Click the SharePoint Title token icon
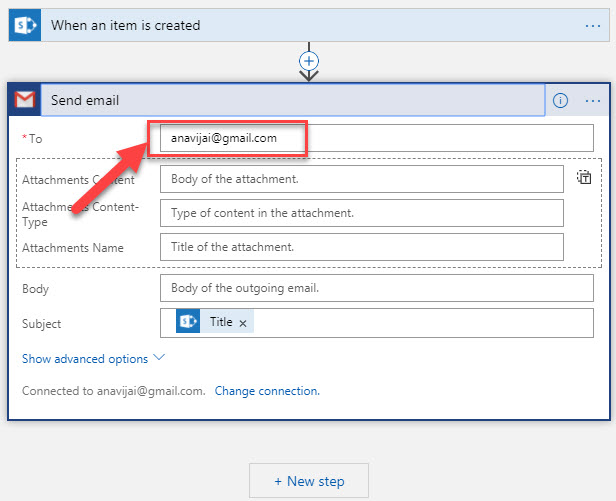Image resolution: width=616 pixels, height=501 pixels. 188,322
